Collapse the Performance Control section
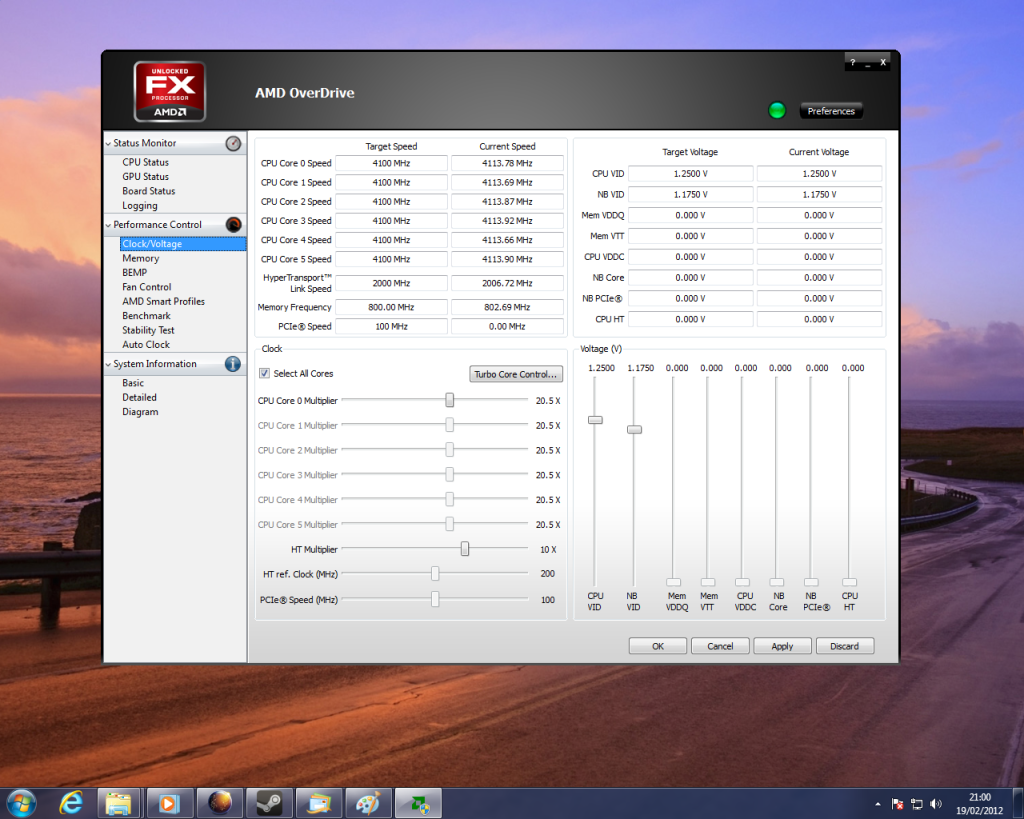The width and height of the screenshot is (1024, 819). (108, 225)
